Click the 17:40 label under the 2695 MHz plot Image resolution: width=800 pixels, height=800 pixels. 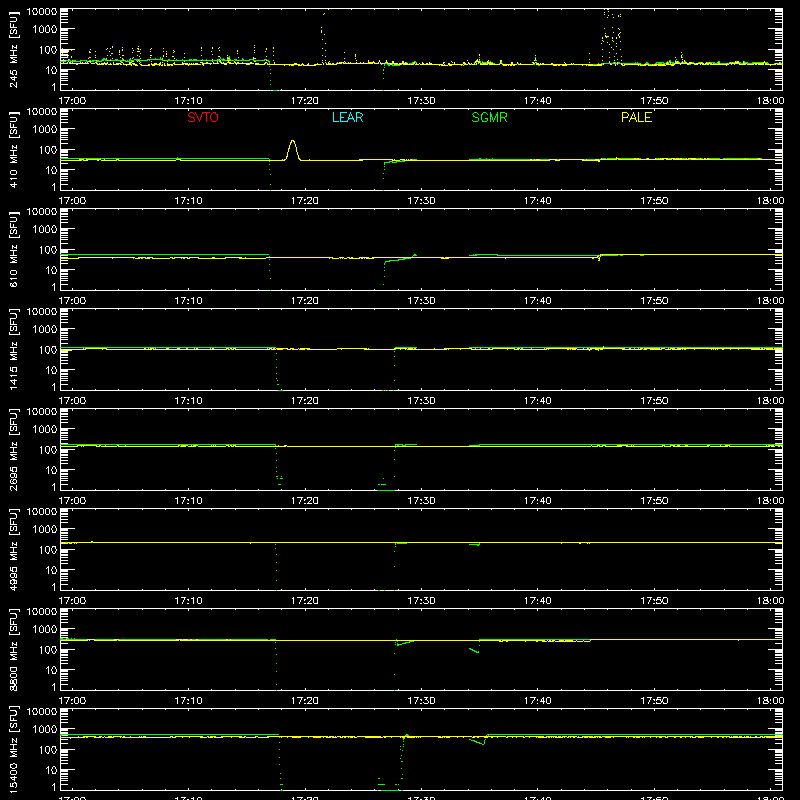coord(538,501)
